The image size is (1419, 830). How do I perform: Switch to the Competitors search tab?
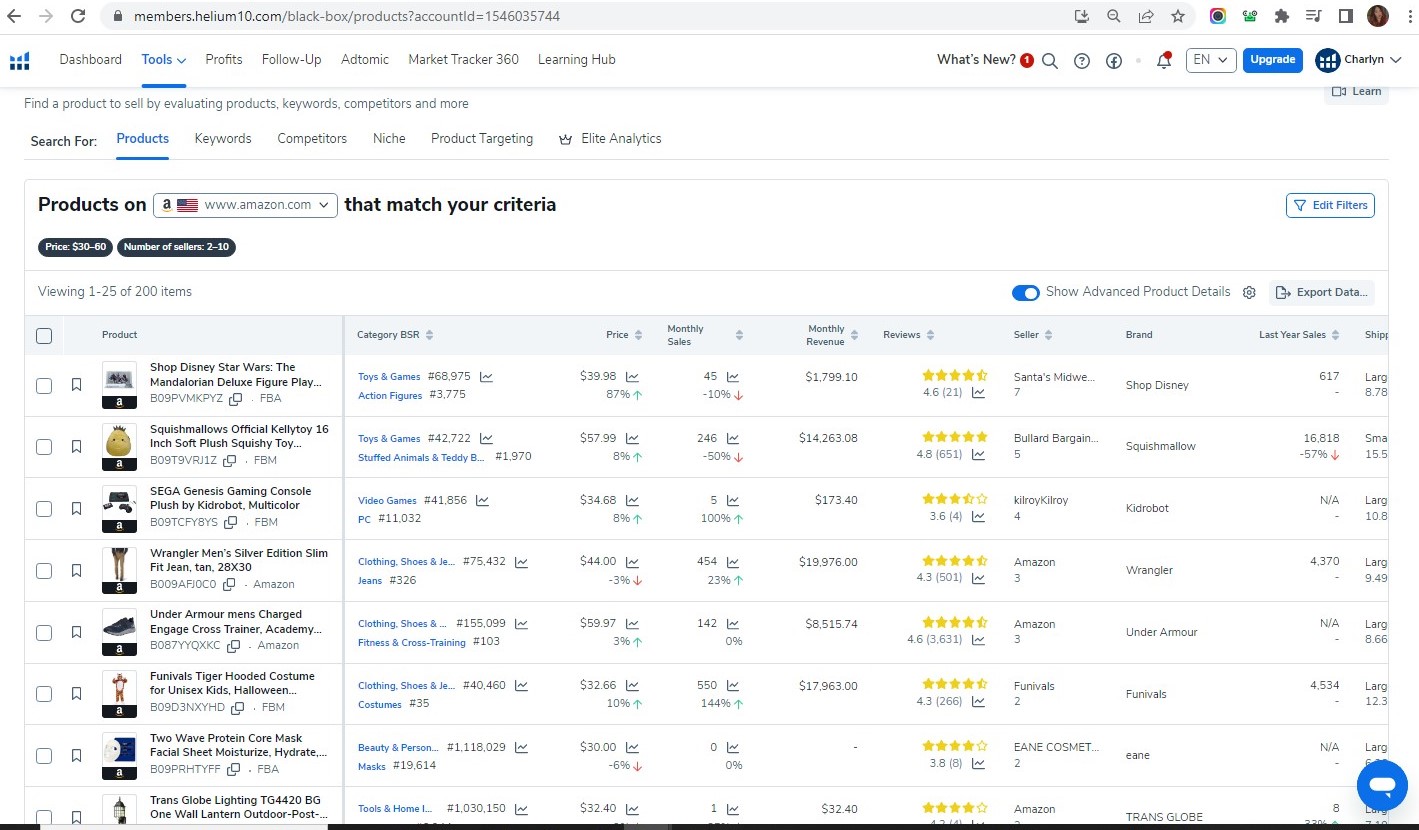coord(312,139)
